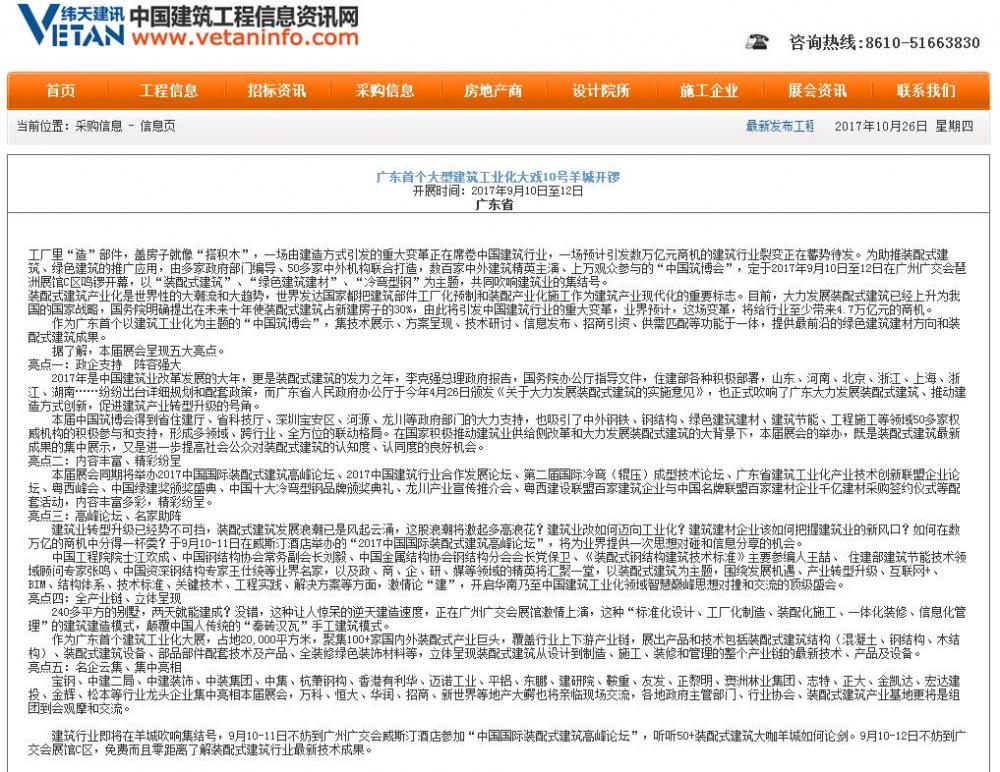The image size is (1000, 772).
Task: Switch to the 房地产商 section
Action: pos(493,91)
